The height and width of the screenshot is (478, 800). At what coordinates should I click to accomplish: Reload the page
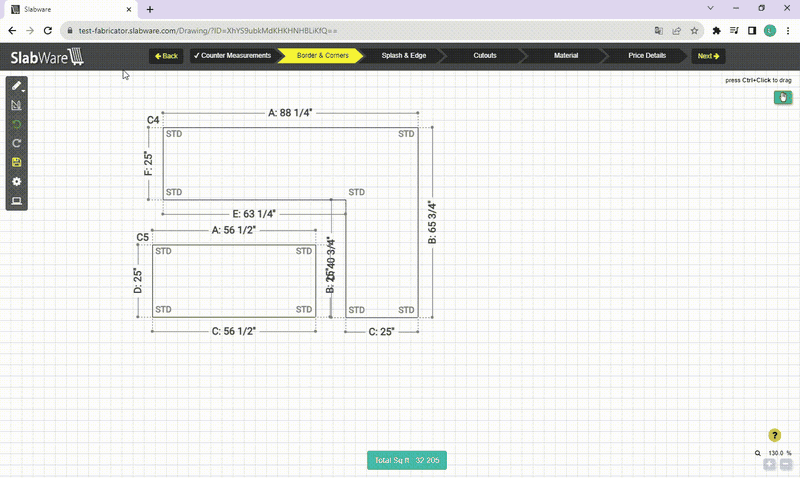tap(47, 31)
